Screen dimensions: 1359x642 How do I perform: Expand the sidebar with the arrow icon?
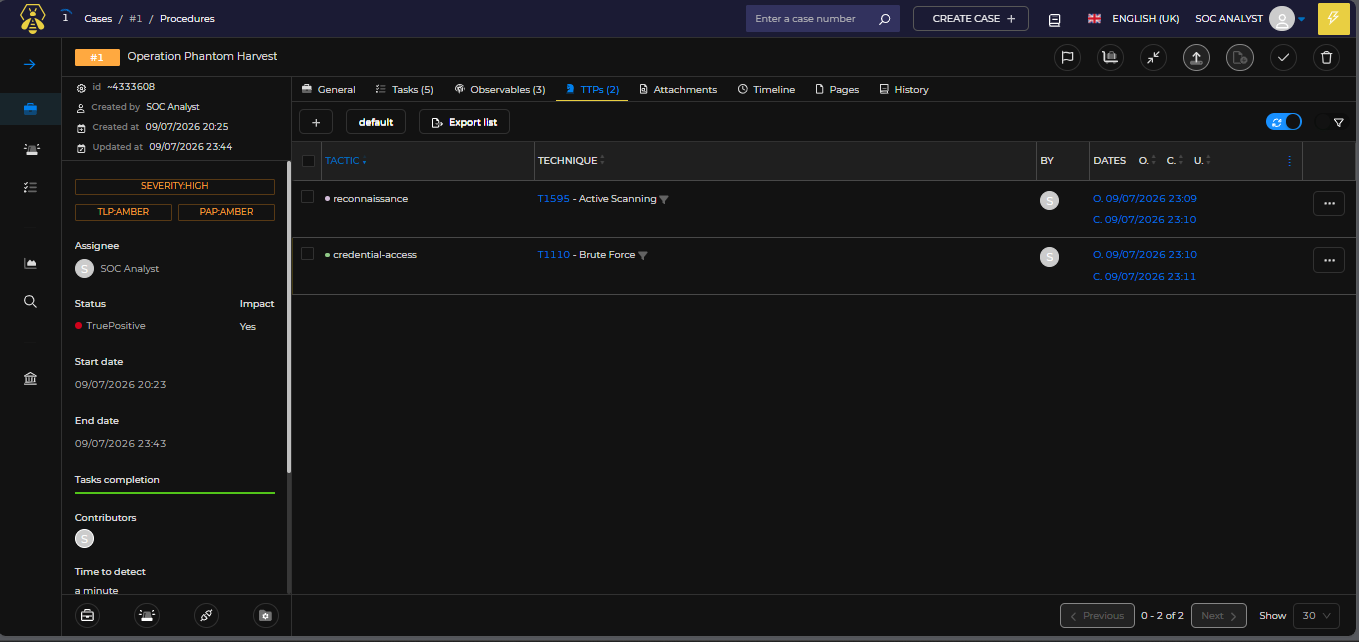coord(30,64)
